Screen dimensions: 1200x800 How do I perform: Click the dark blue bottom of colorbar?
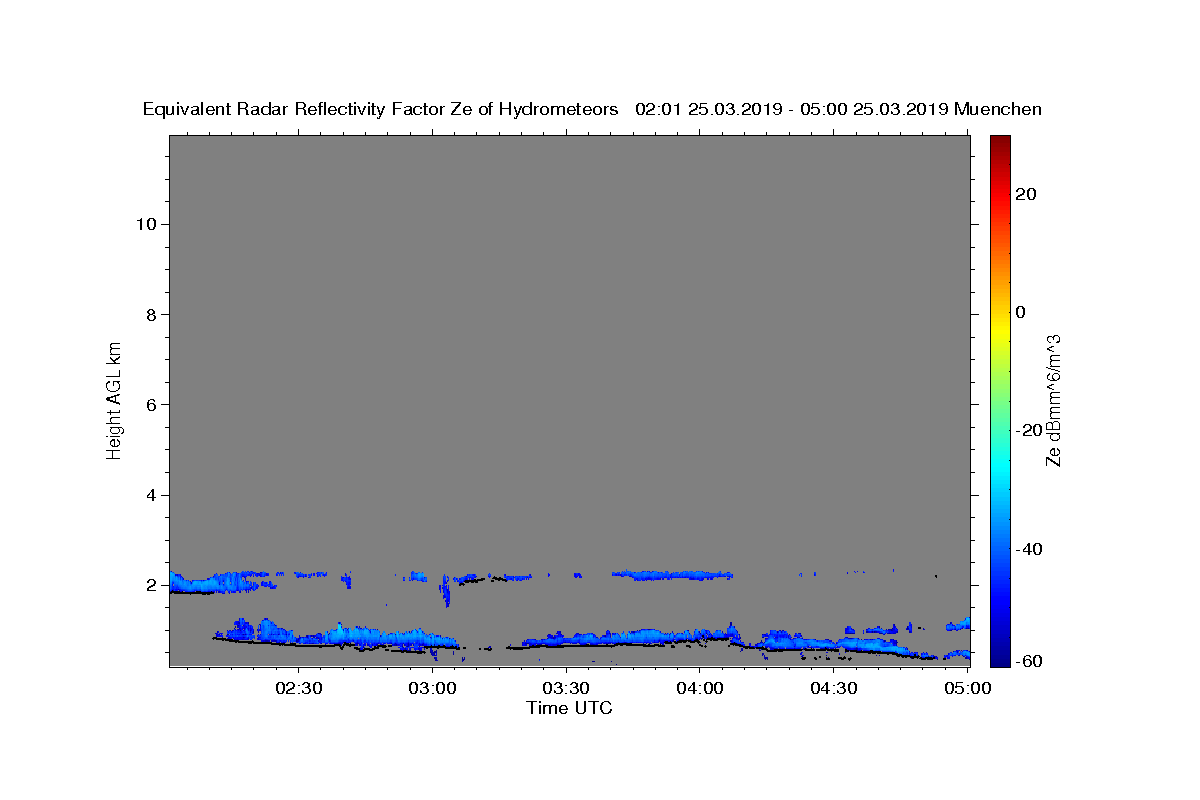(1000, 655)
